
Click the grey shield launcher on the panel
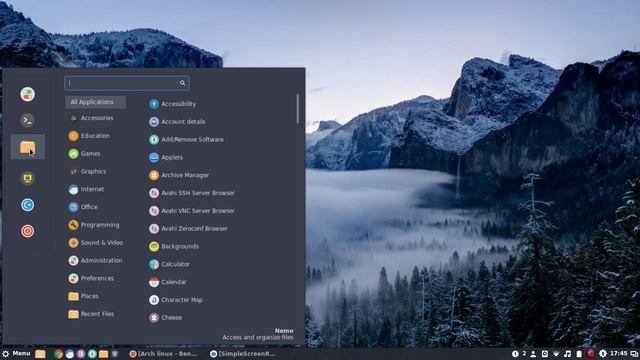115,354
